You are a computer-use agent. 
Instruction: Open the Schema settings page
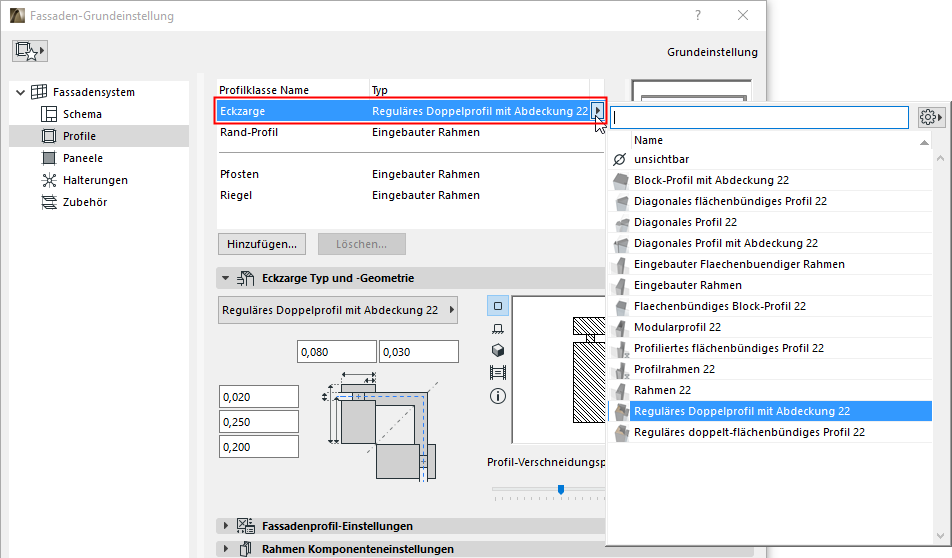coord(82,114)
